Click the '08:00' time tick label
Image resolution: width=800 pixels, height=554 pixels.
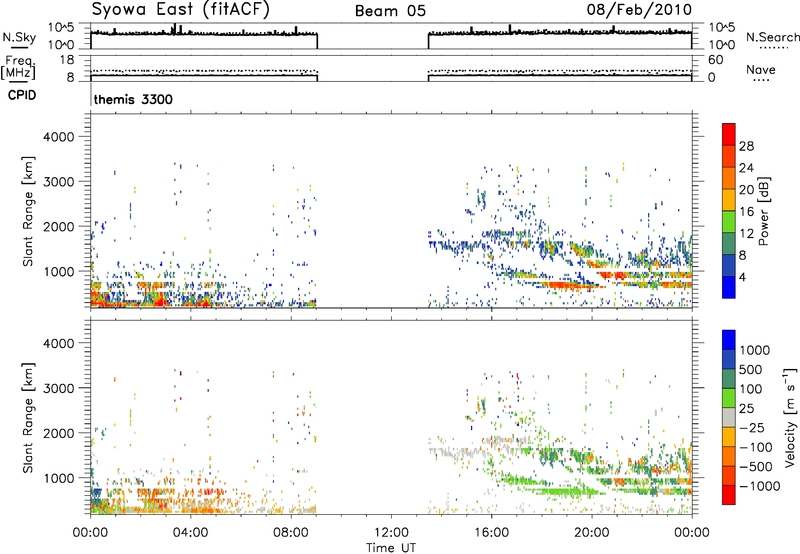291,533
